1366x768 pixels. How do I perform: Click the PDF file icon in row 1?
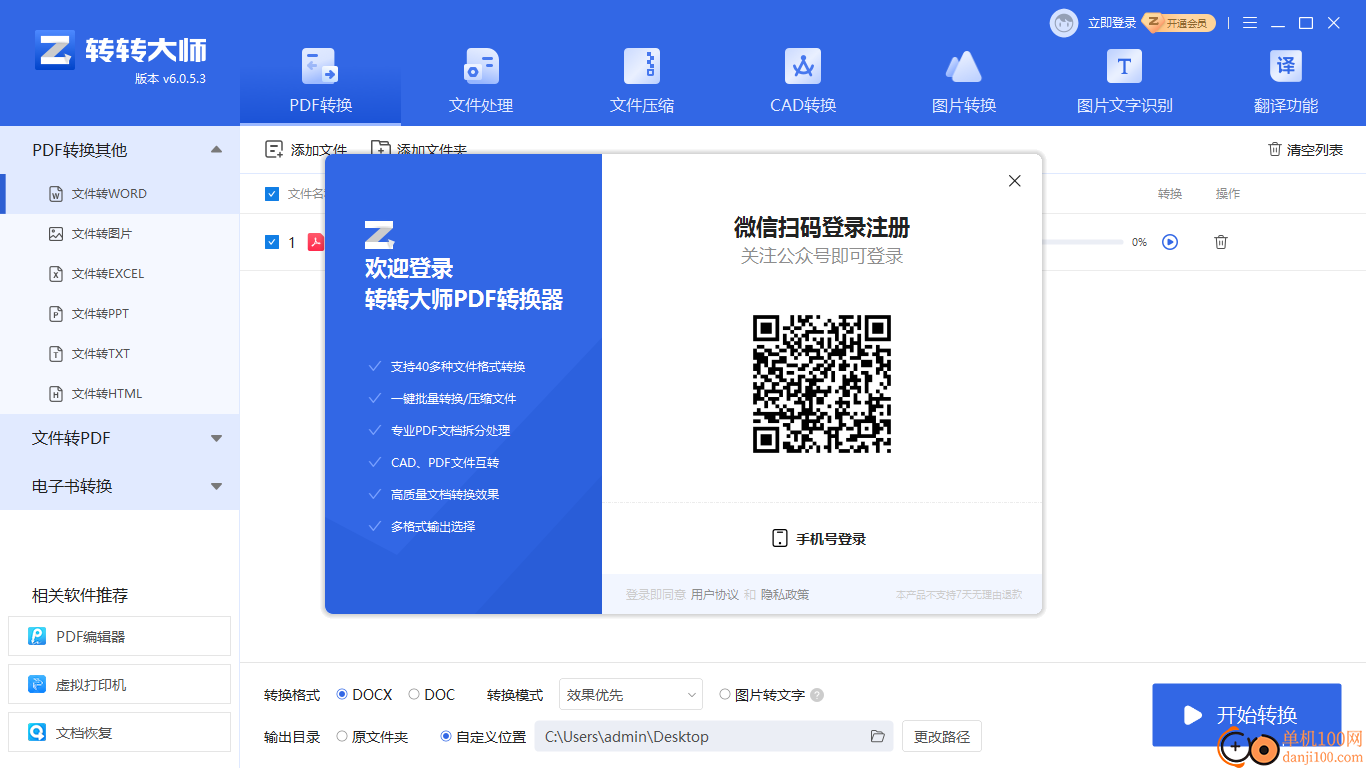click(316, 242)
